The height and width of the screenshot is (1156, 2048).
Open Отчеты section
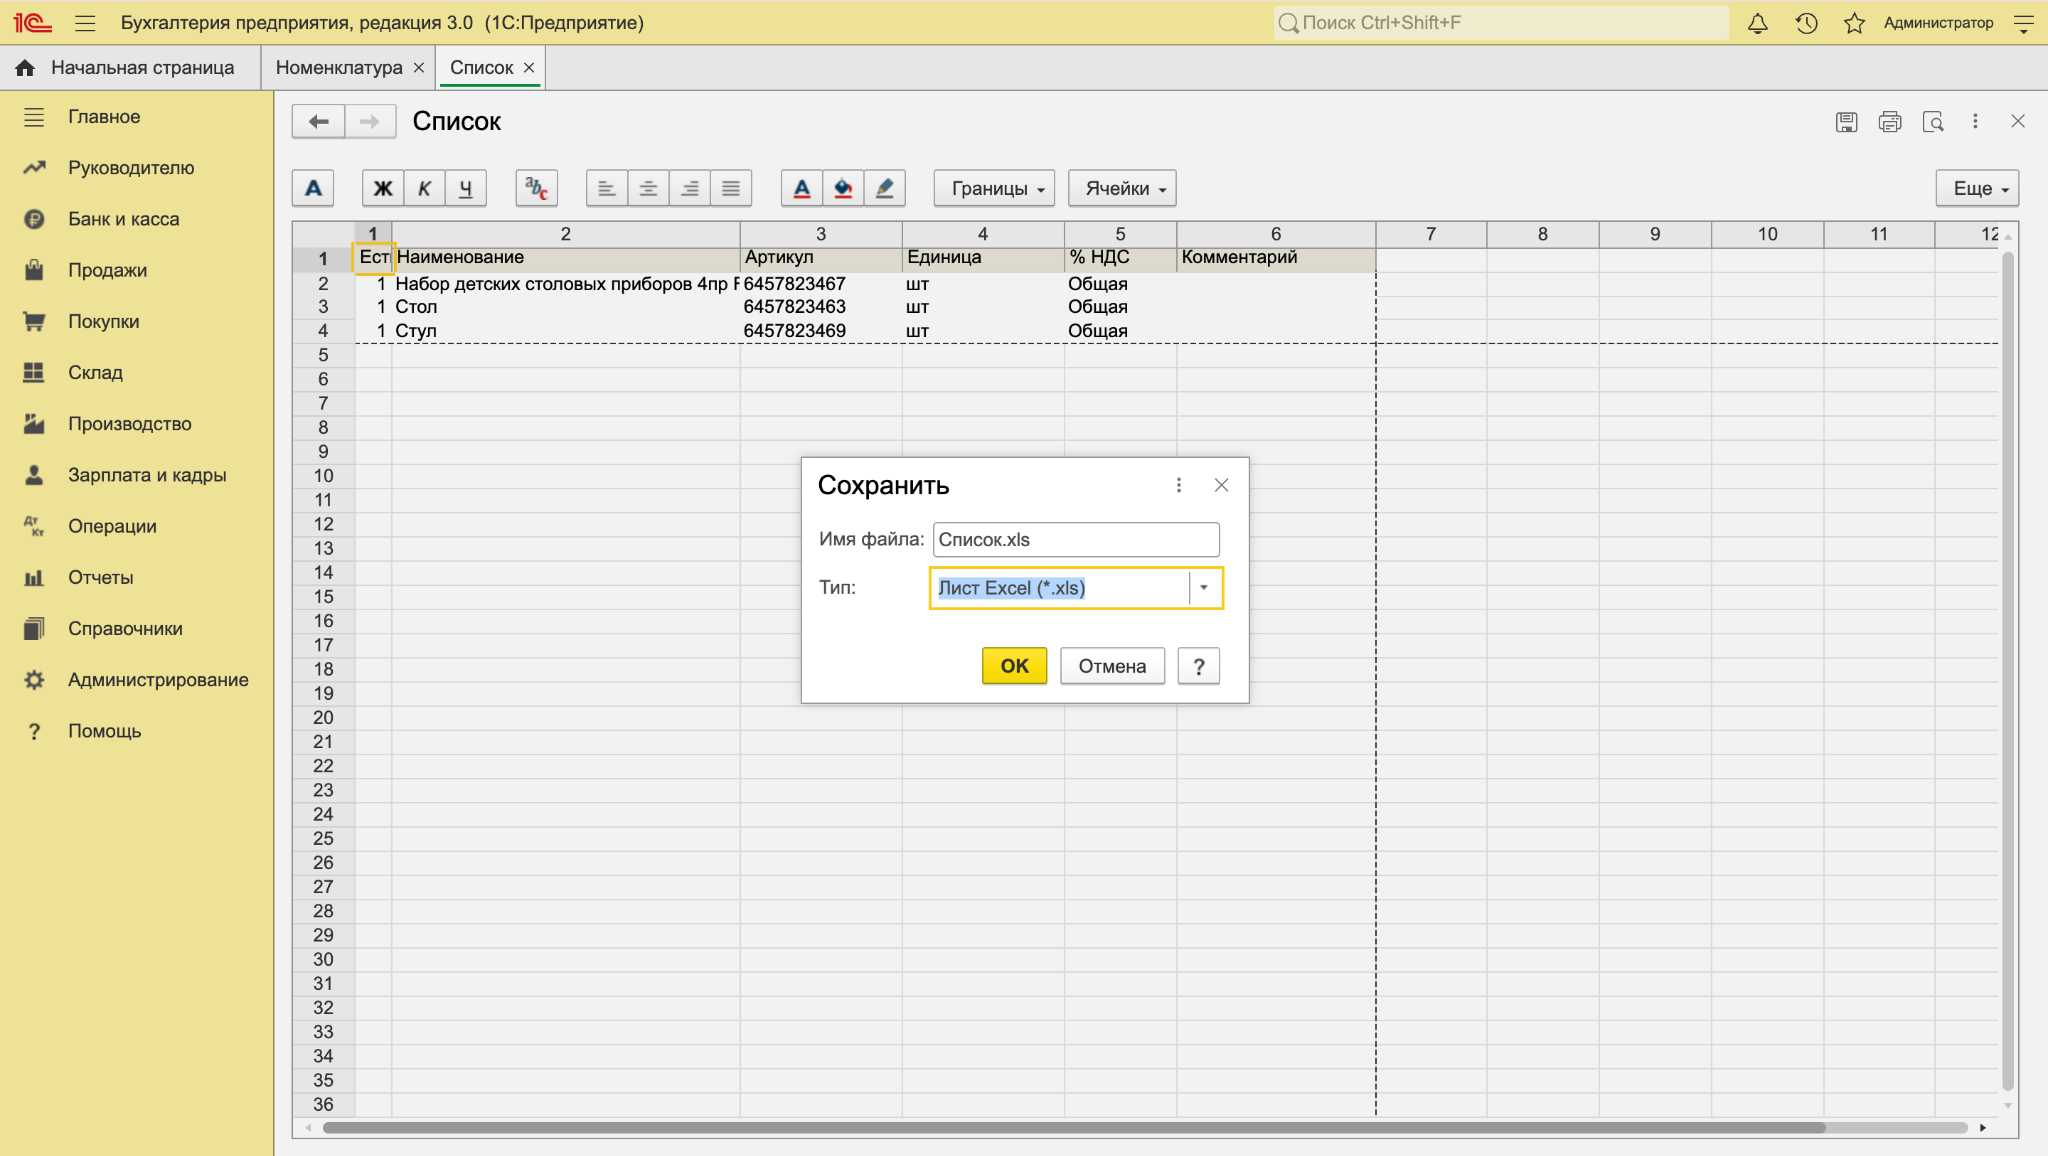tap(100, 577)
